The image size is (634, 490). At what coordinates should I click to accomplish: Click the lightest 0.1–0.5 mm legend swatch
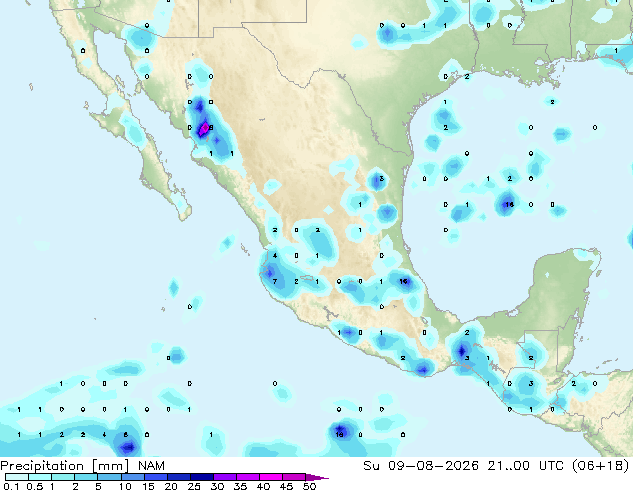[x=17, y=477]
